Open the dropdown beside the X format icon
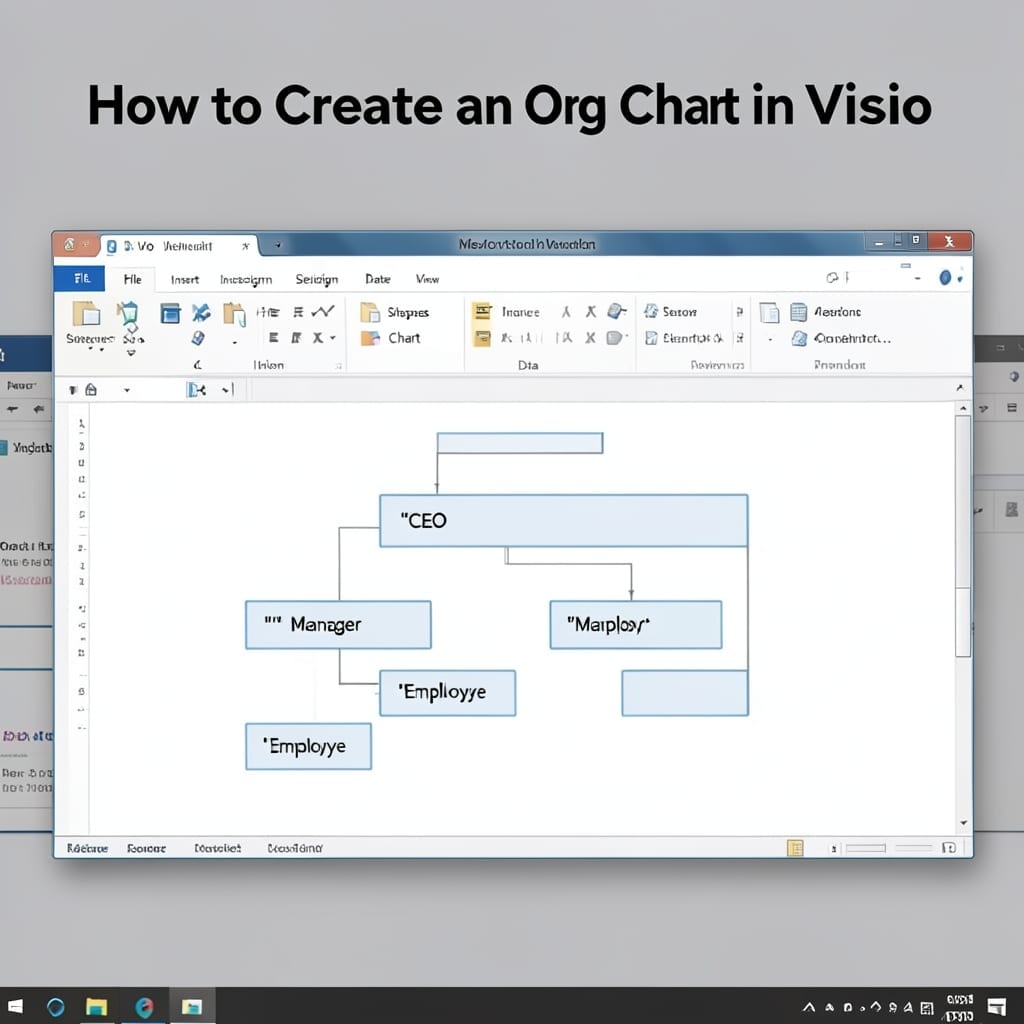Screen dimensions: 1024x1024 coord(333,338)
